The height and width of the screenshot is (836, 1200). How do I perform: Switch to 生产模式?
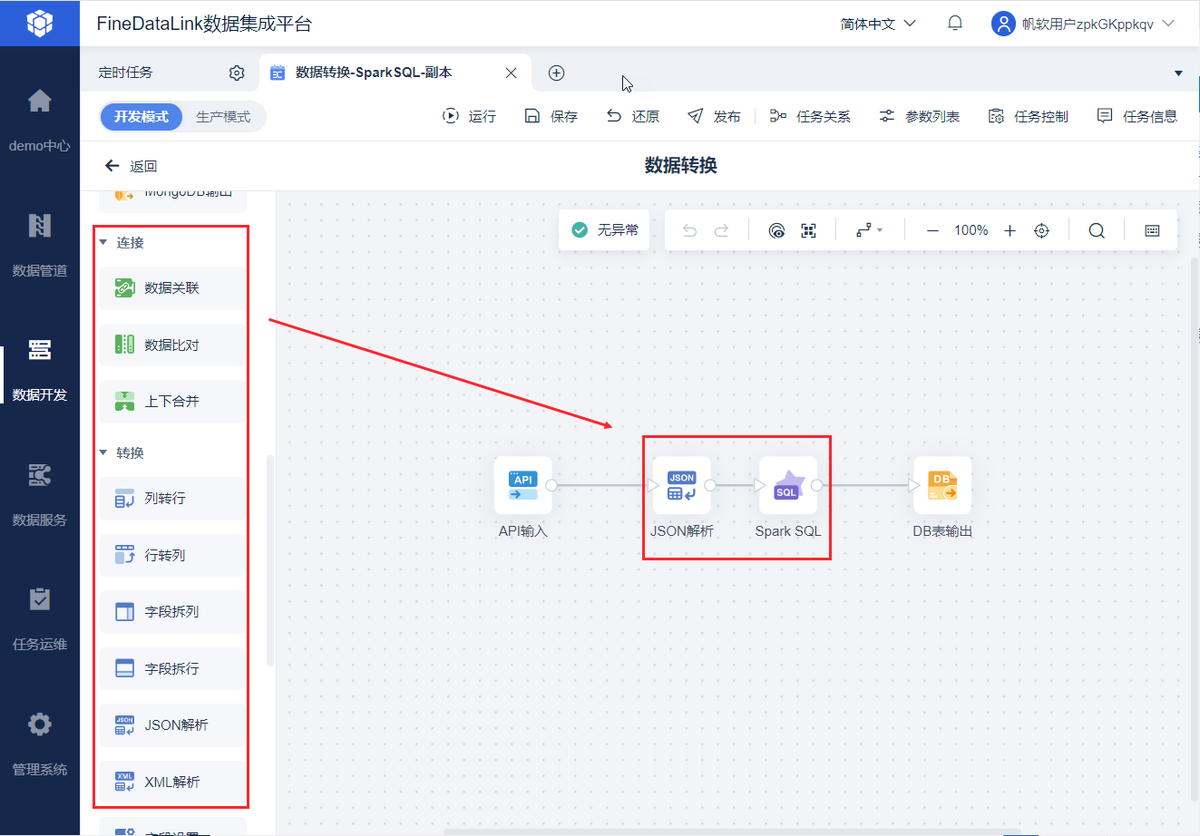click(222, 117)
